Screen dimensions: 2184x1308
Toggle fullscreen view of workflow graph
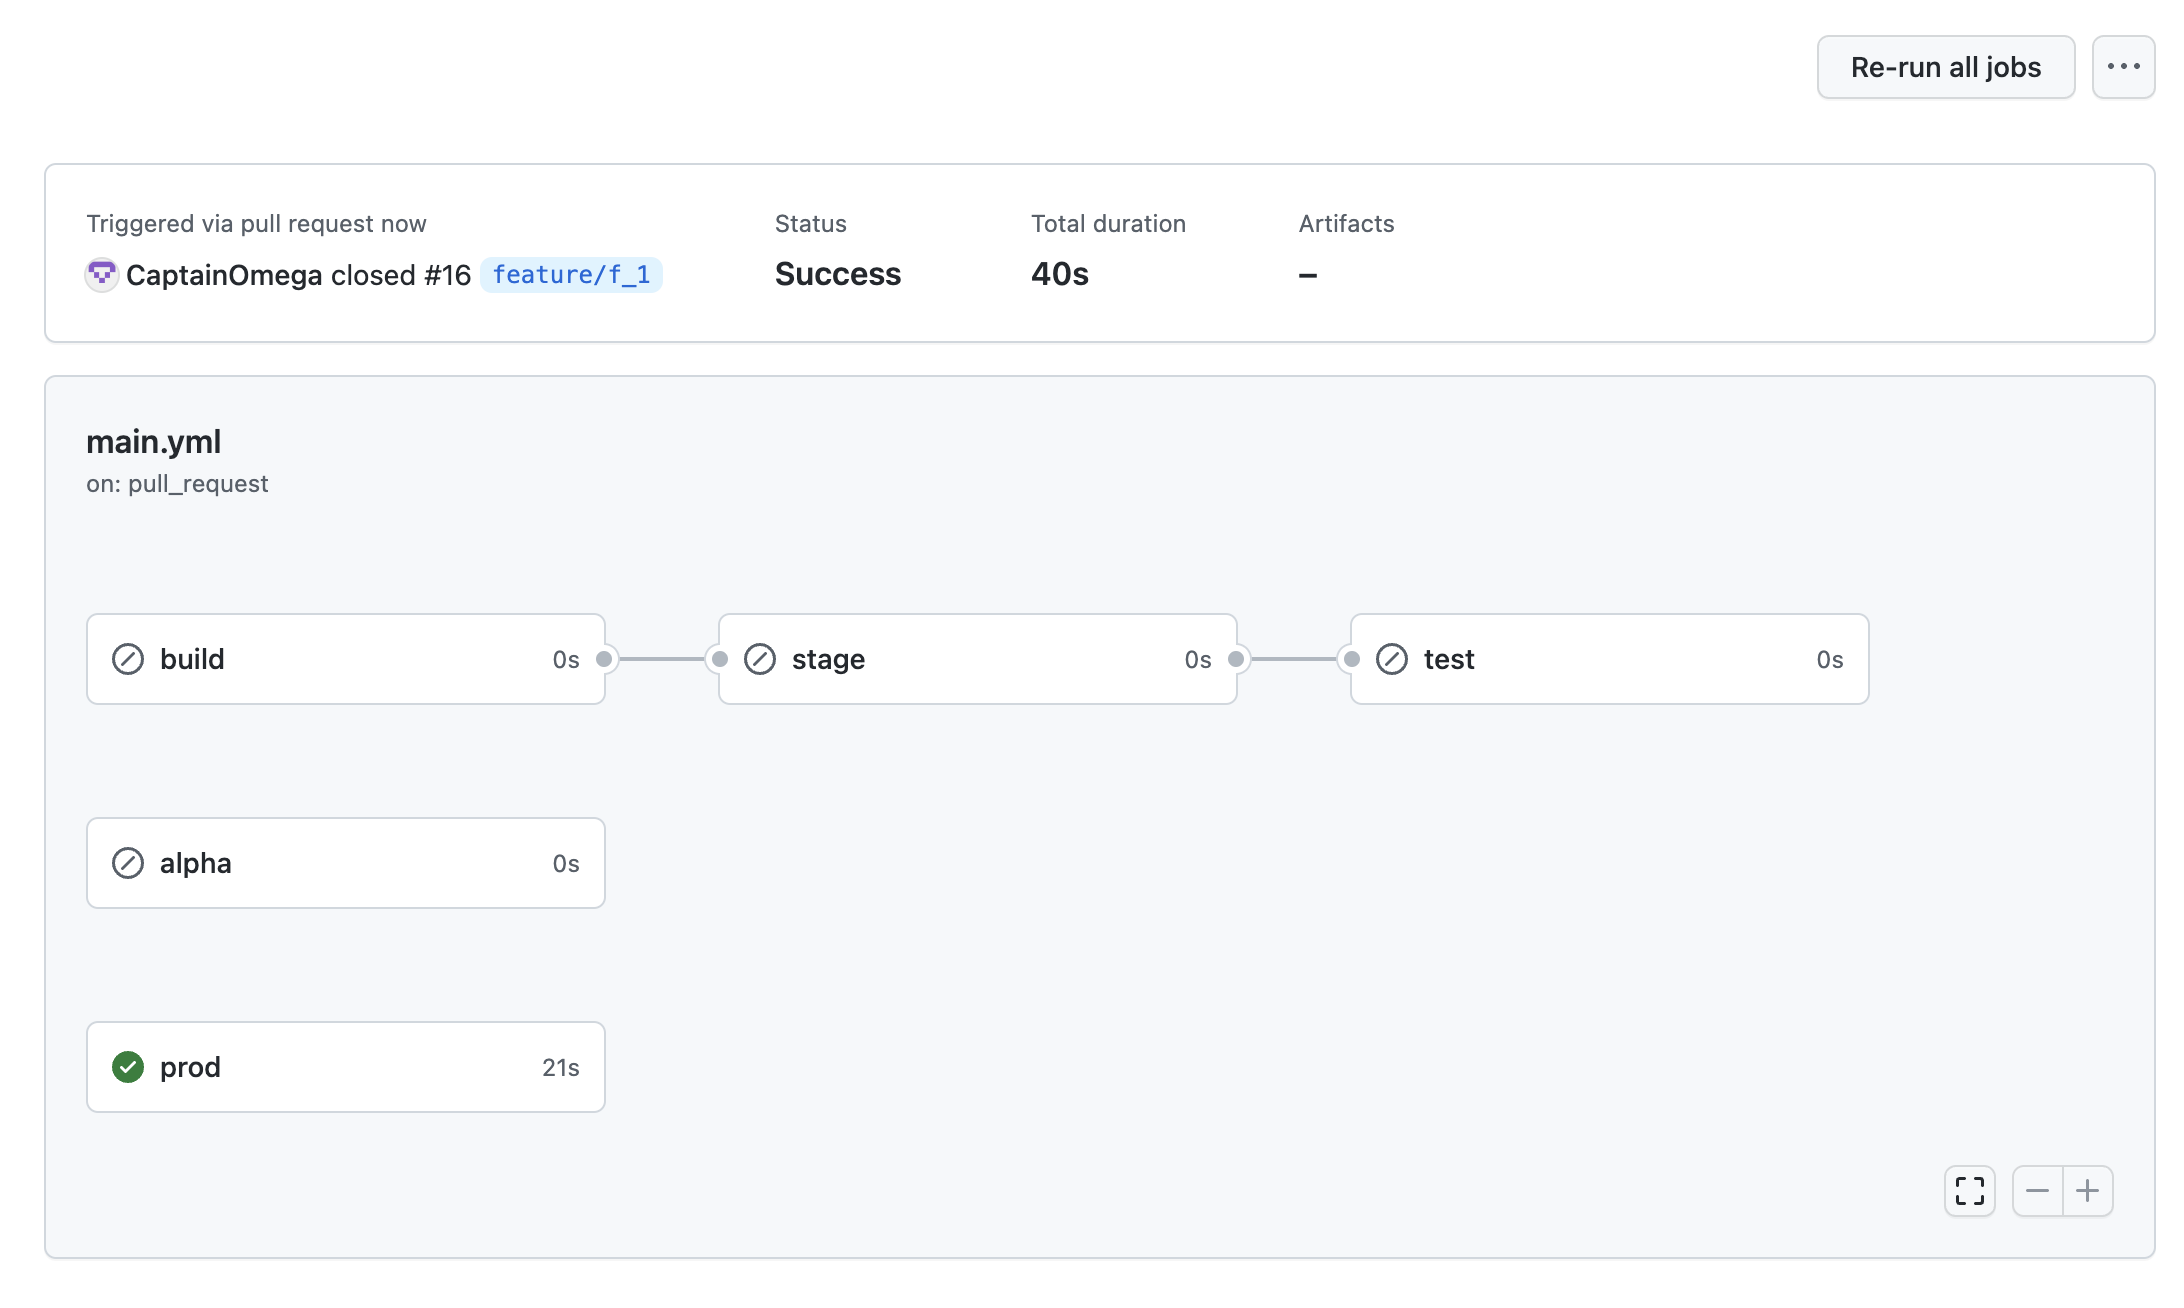click(x=1969, y=1191)
